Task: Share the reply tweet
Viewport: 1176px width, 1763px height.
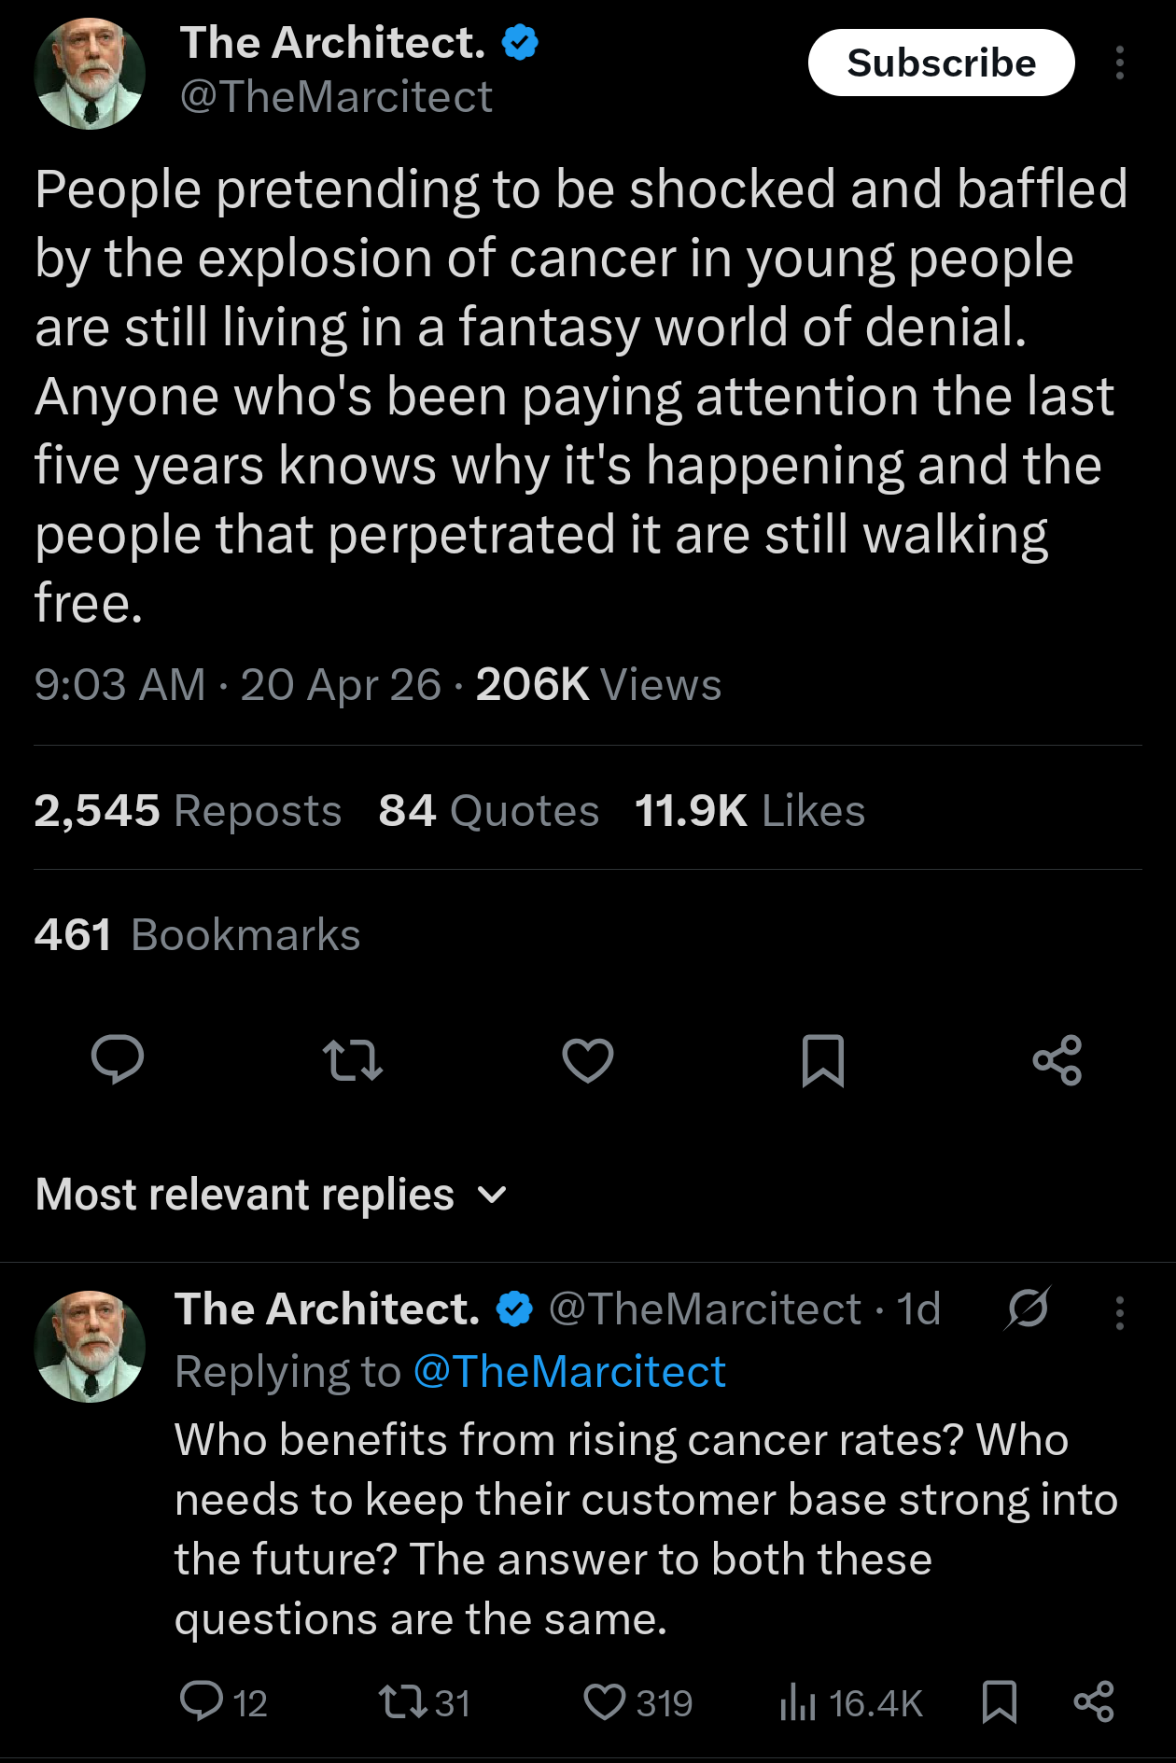Action: 1093,1702
